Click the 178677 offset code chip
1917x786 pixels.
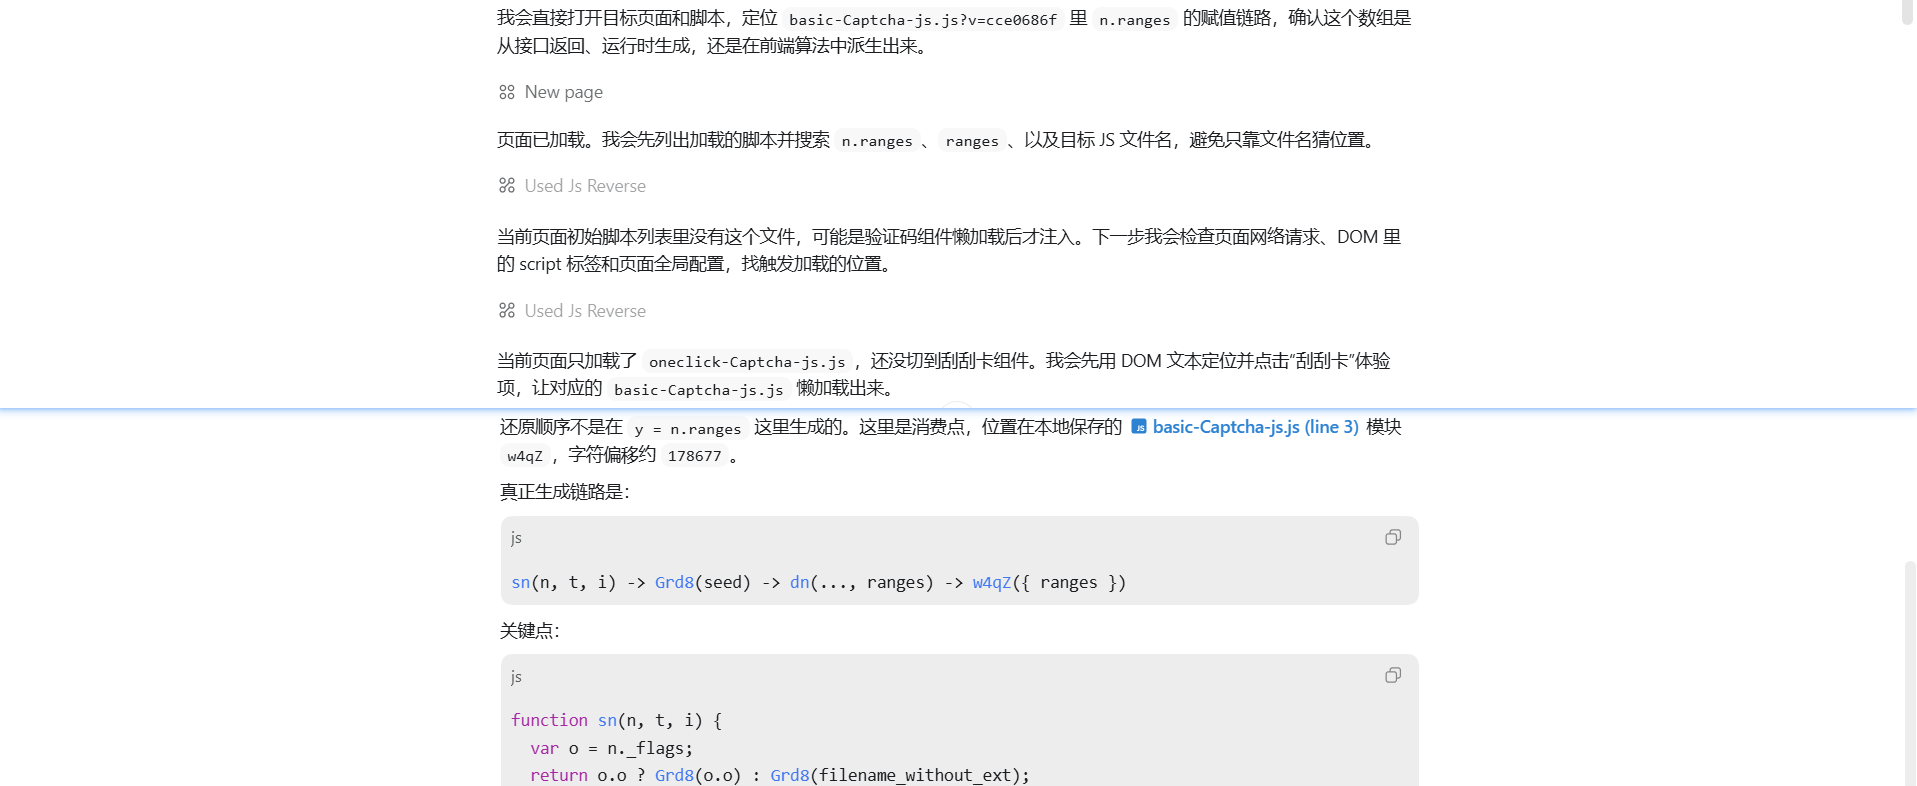coord(694,456)
